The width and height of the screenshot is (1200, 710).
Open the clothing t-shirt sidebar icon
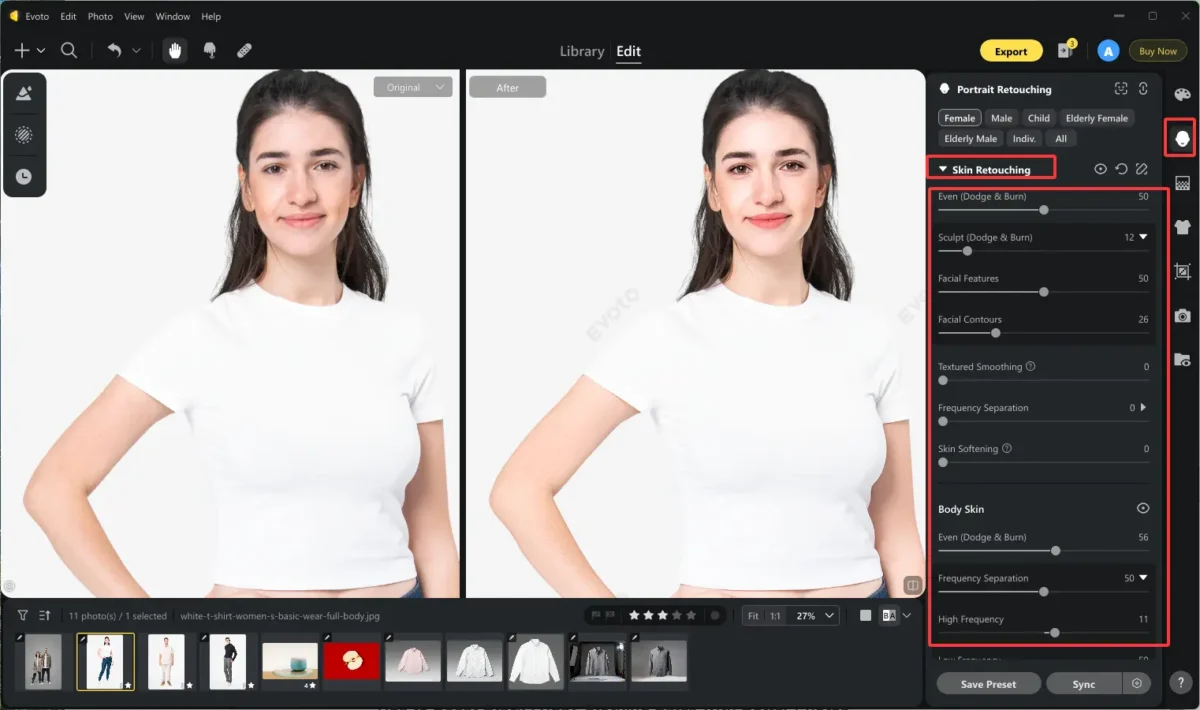point(1182,227)
